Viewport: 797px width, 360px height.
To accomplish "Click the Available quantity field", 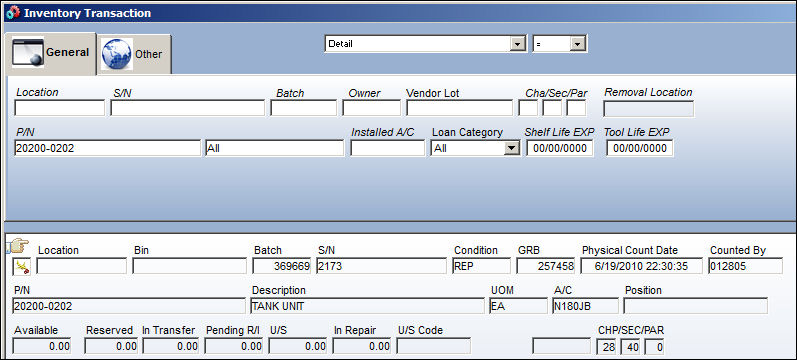I will click(x=42, y=346).
